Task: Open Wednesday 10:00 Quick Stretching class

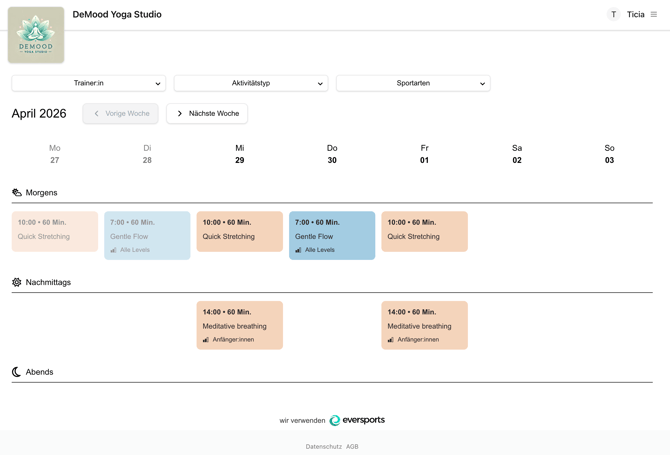Action: [239, 231]
